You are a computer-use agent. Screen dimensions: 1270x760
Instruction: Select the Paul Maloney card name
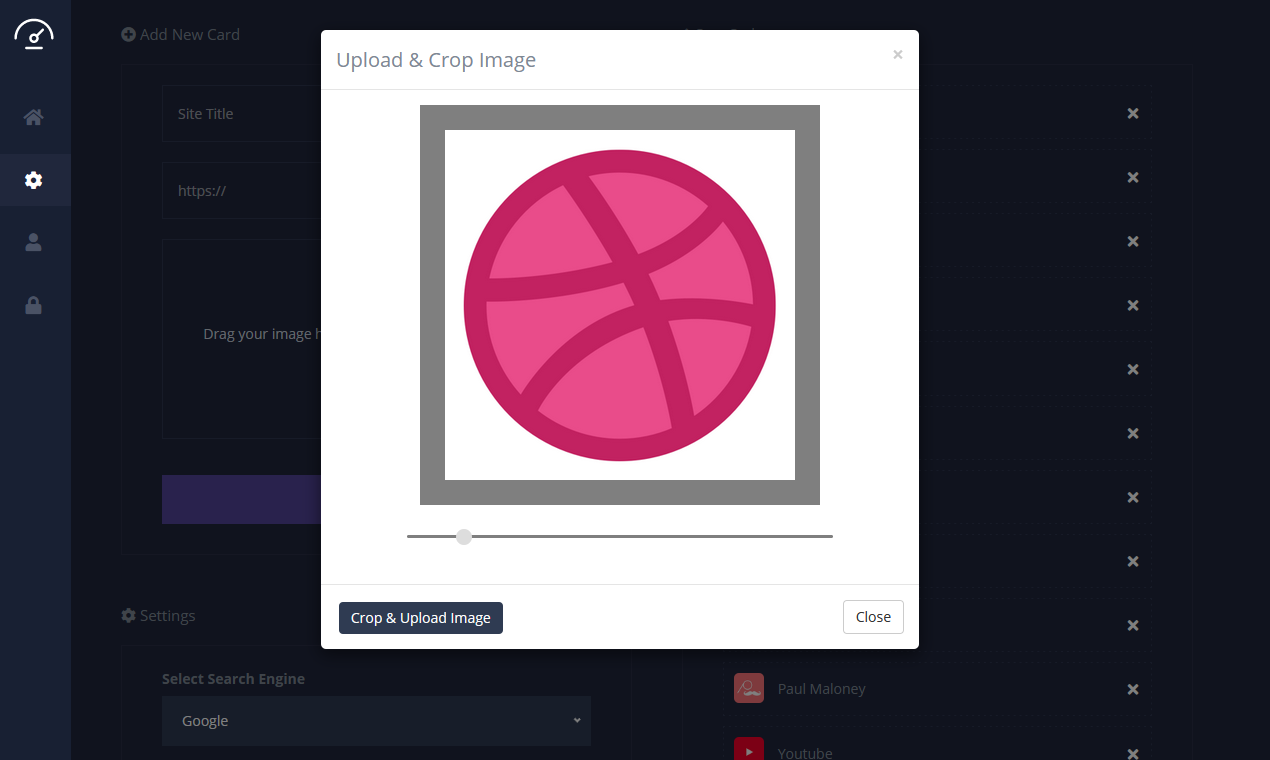pyautogui.click(x=822, y=689)
